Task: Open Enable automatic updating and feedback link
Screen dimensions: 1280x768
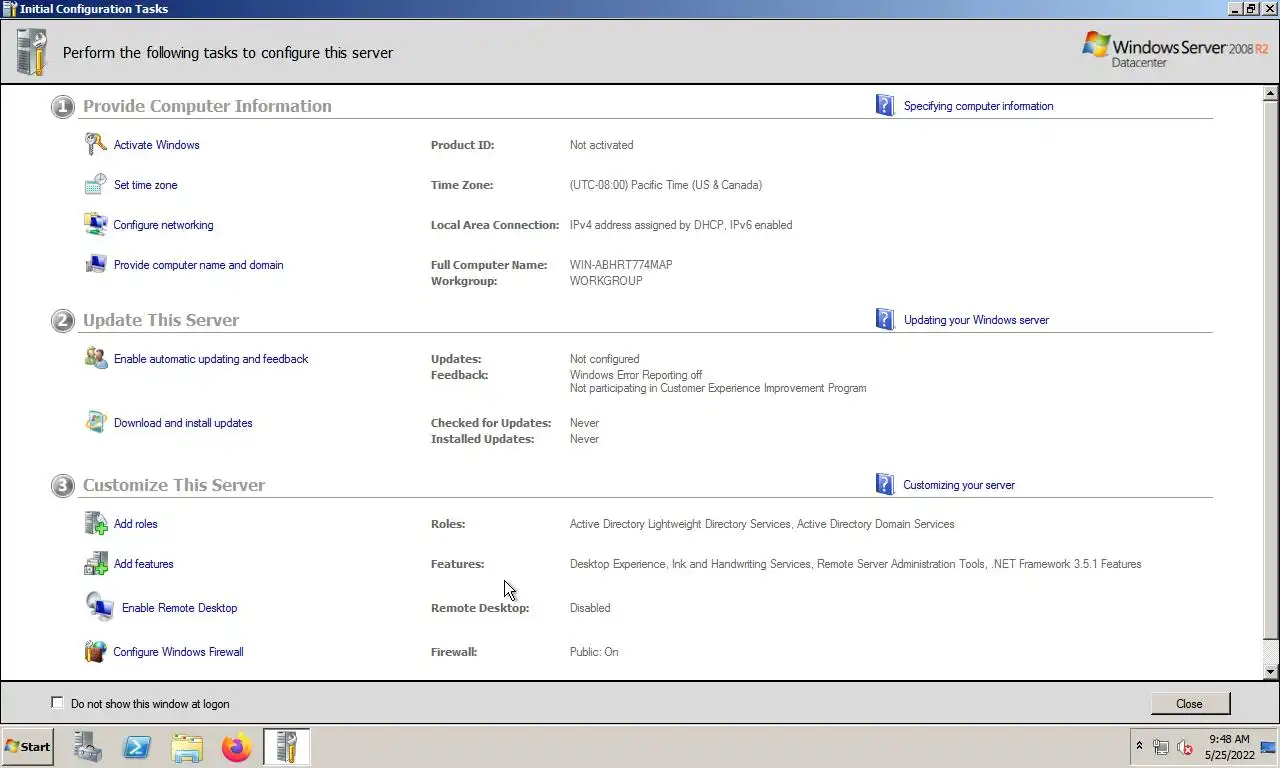Action: click(x=211, y=359)
